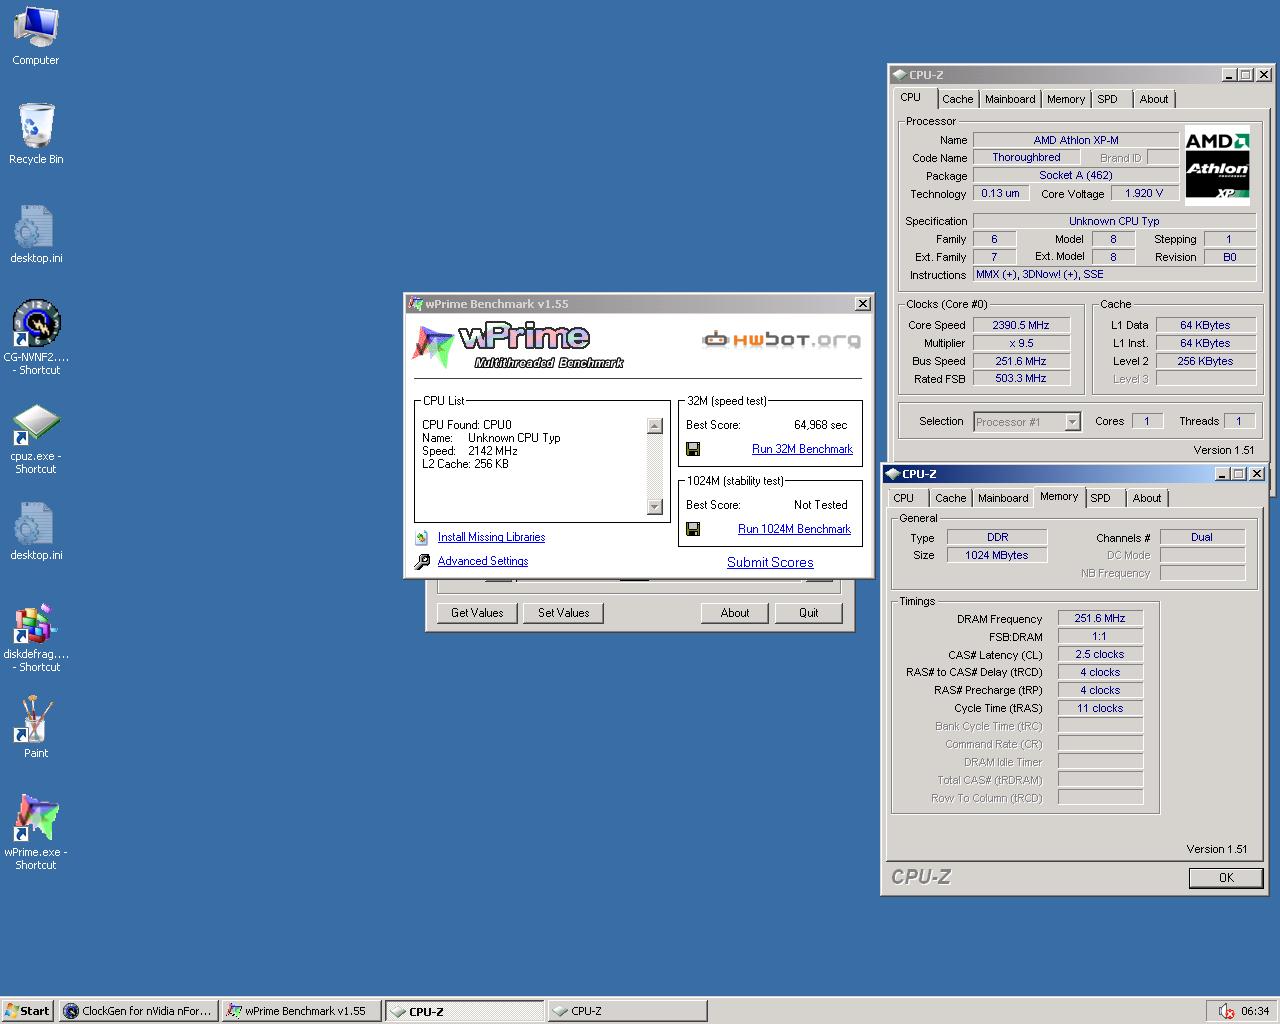This screenshot has height=1024, width=1280.
Task: Switch to ClockGen taskbar button
Action: coord(138,1011)
